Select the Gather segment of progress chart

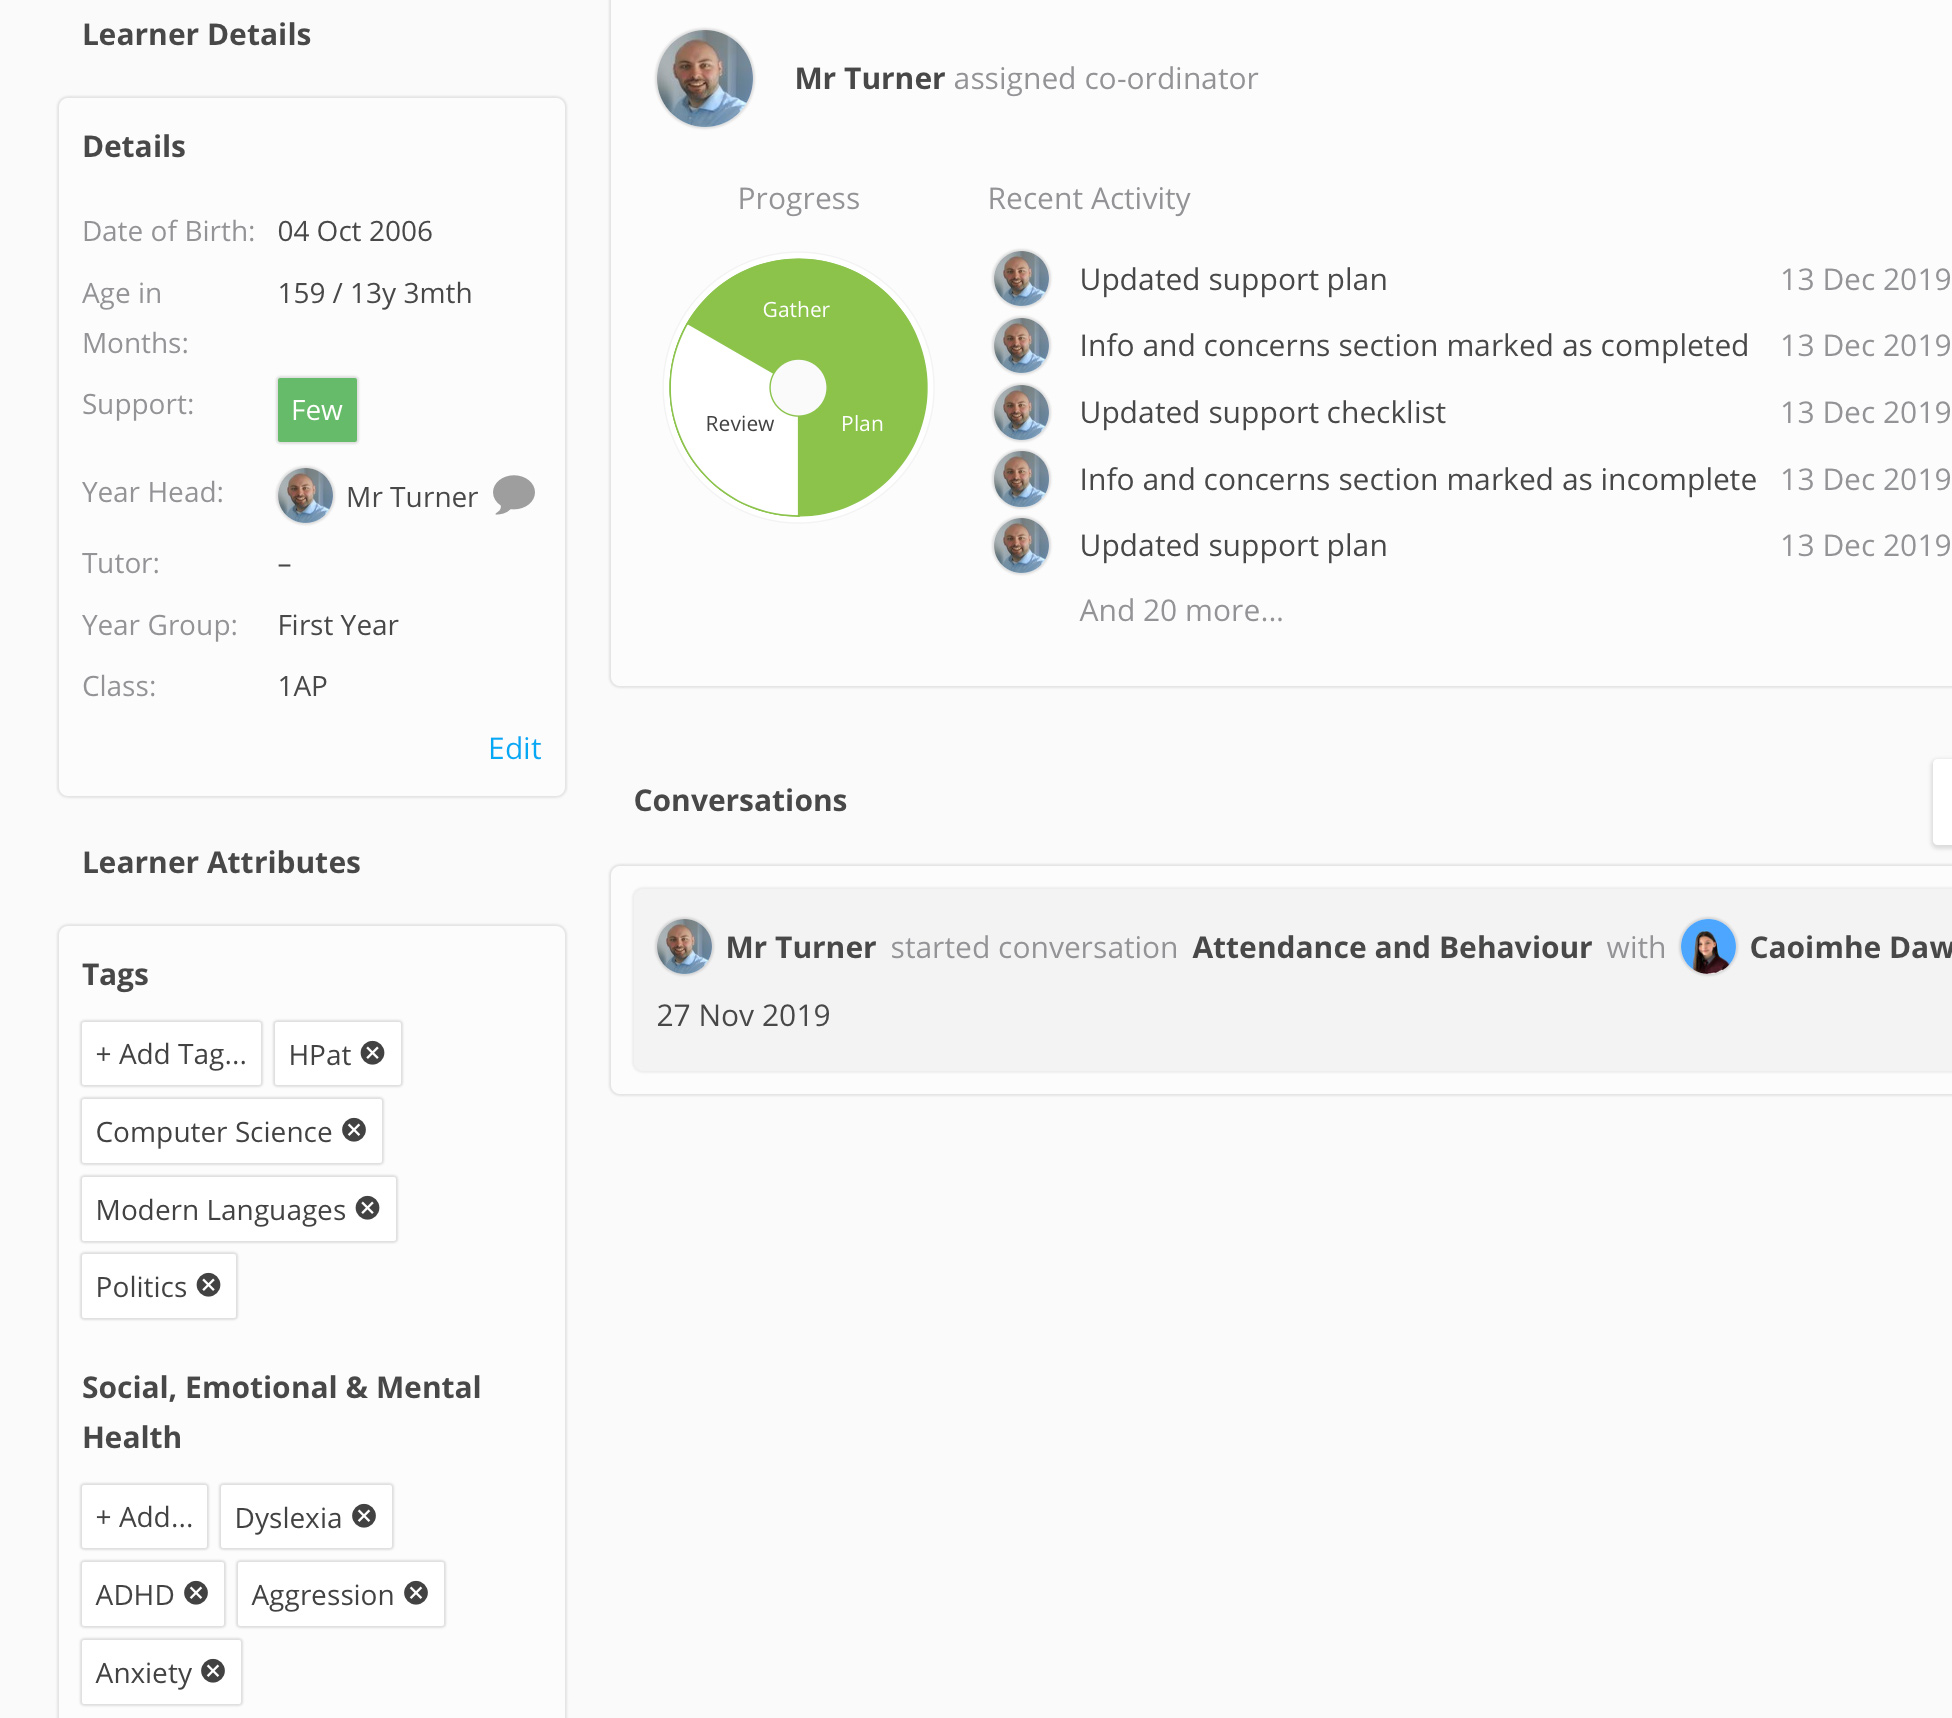(x=796, y=310)
